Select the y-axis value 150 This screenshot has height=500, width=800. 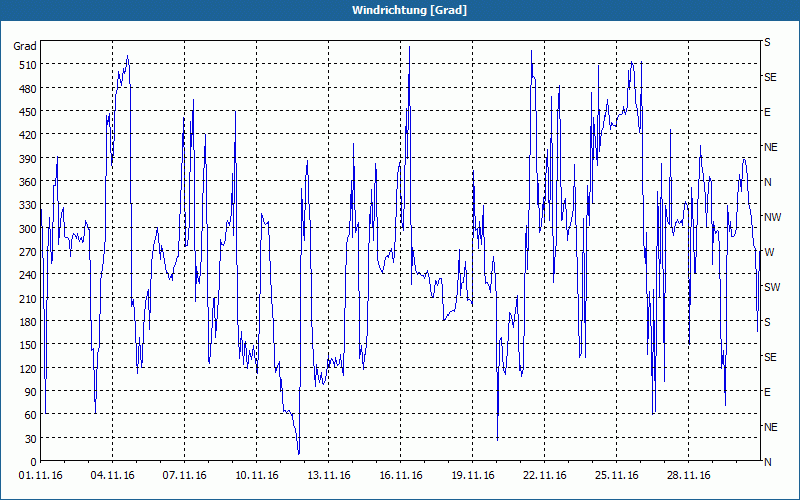point(28,345)
